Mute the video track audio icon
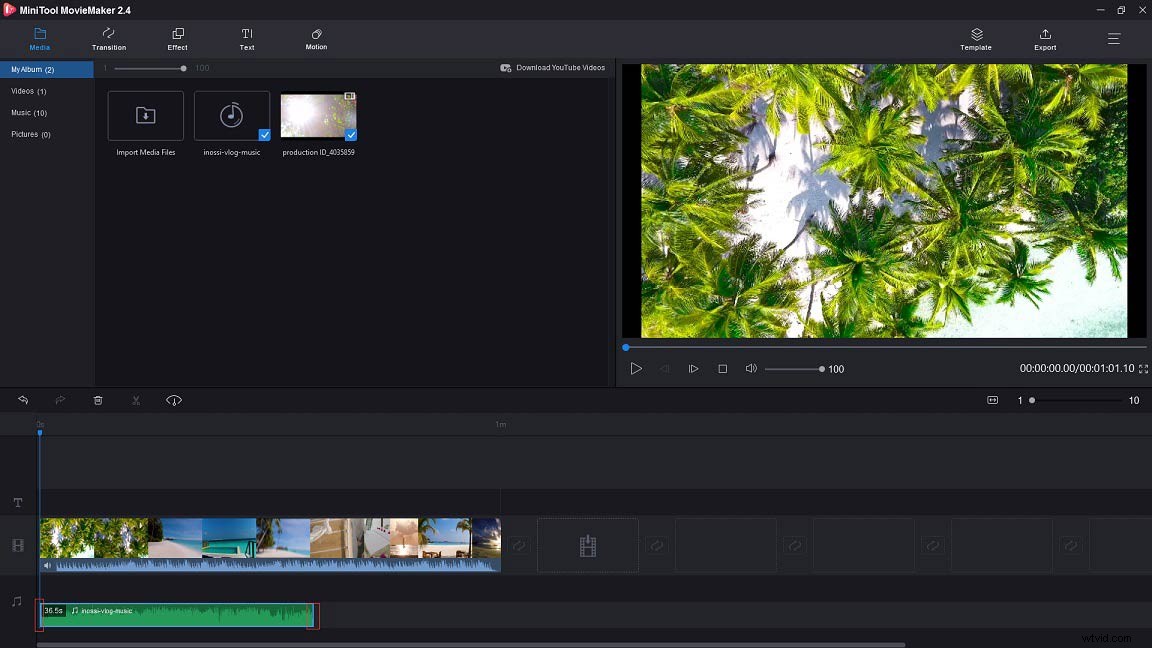The width and height of the screenshot is (1152, 648). (47, 566)
